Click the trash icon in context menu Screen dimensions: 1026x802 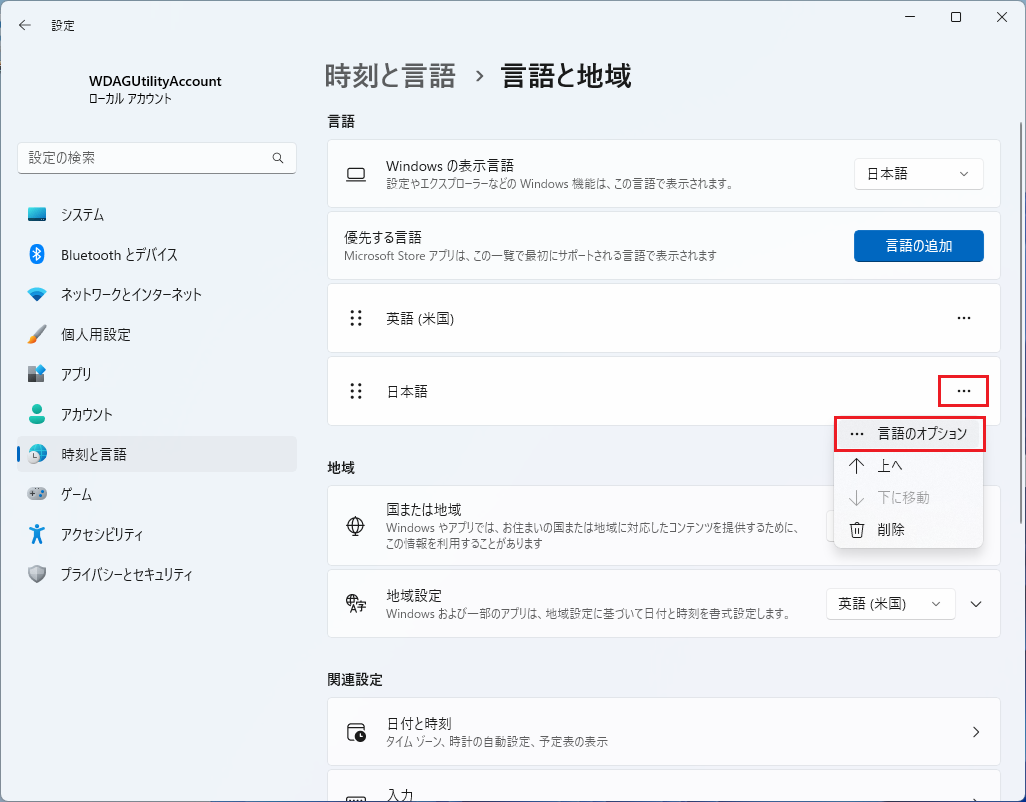pyautogui.click(x=857, y=530)
